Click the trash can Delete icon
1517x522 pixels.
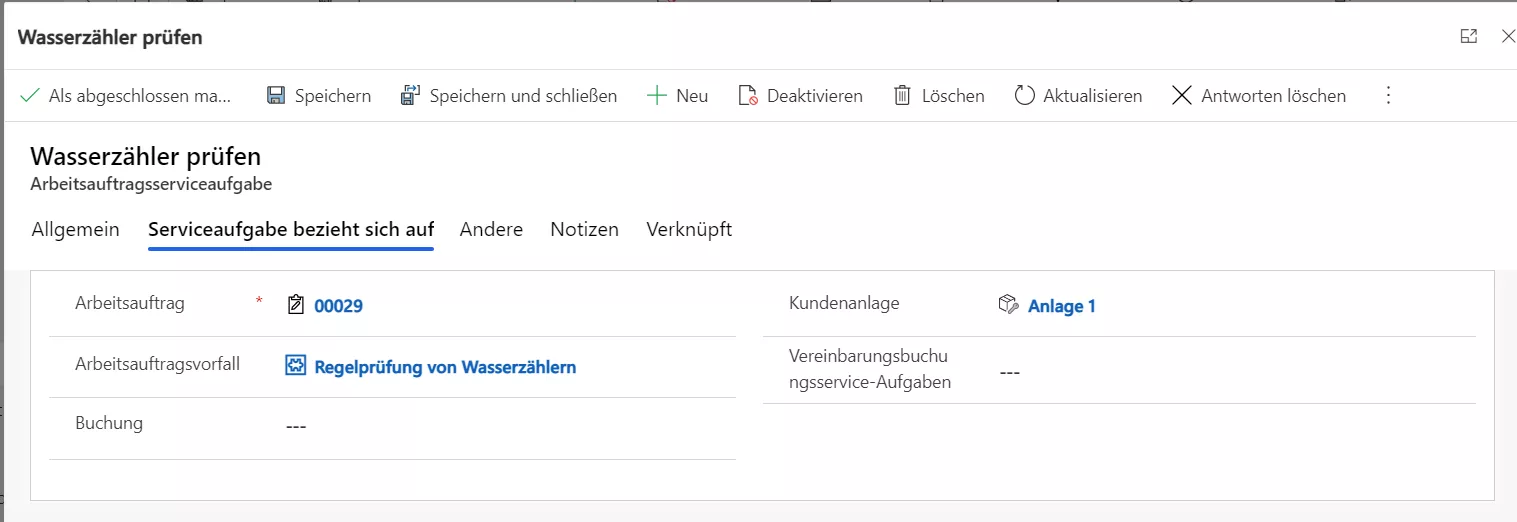click(x=902, y=96)
